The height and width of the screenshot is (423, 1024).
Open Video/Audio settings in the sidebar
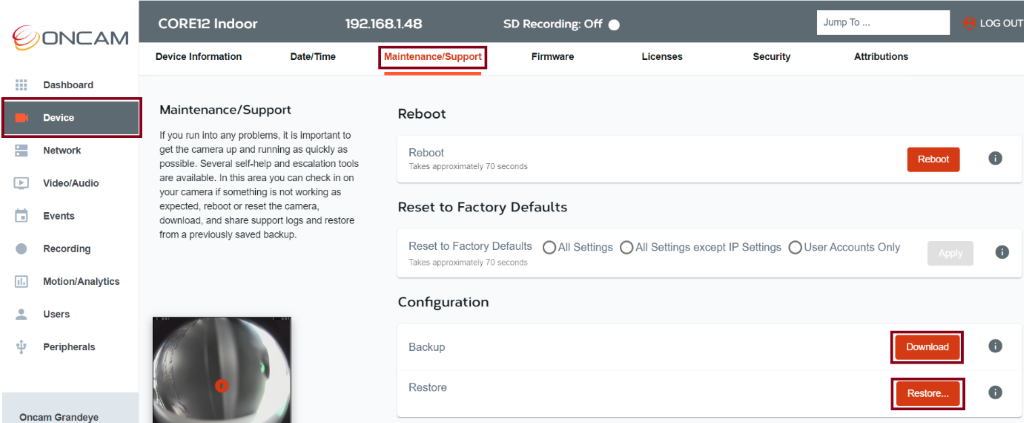pos(70,183)
